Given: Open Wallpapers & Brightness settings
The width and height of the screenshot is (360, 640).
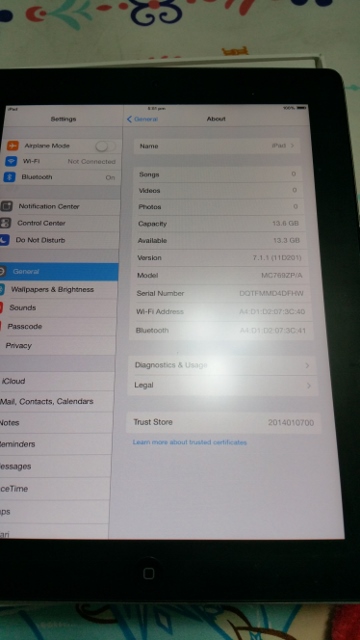Looking at the screenshot, I should [x=58, y=289].
